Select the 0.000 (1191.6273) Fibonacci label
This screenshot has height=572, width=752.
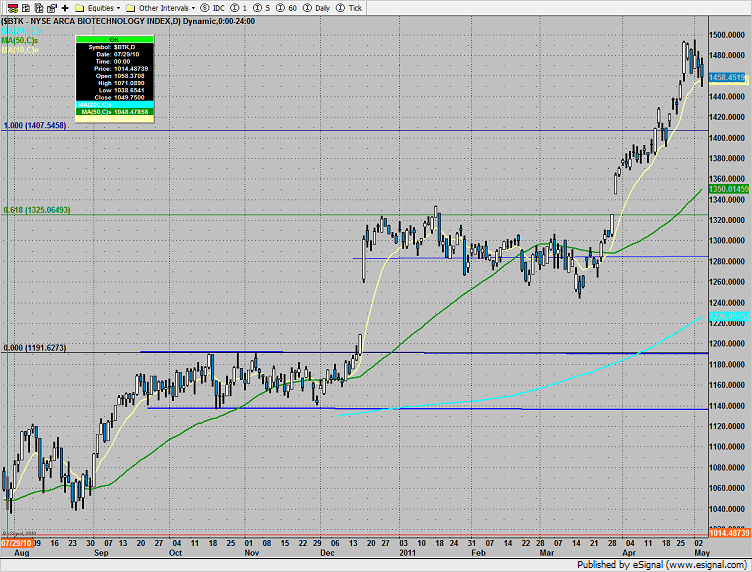click(x=35, y=348)
